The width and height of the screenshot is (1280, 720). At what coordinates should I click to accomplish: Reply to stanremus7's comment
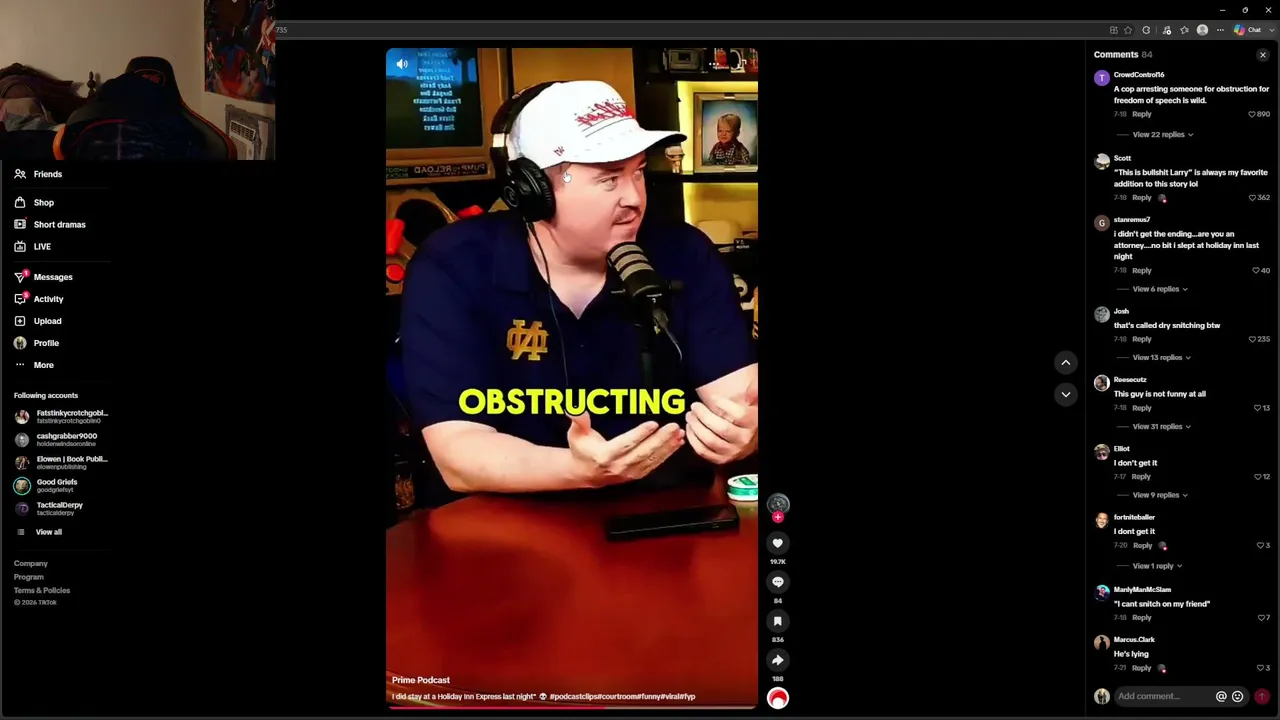click(1141, 270)
